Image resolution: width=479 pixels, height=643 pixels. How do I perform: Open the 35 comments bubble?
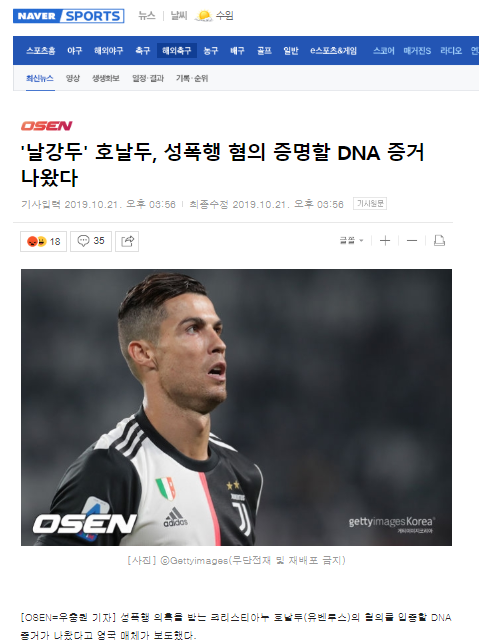(x=91, y=241)
